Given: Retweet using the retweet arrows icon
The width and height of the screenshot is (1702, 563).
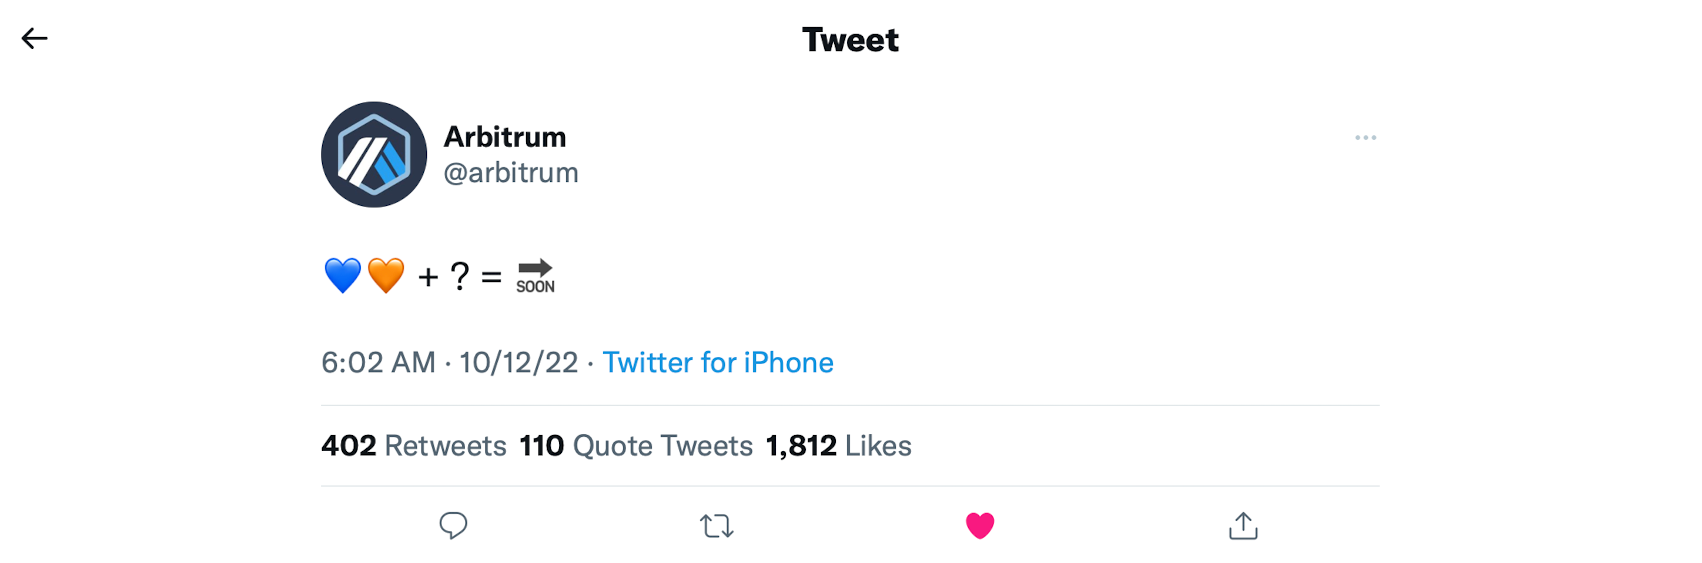Looking at the screenshot, I should [x=717, y=526].
